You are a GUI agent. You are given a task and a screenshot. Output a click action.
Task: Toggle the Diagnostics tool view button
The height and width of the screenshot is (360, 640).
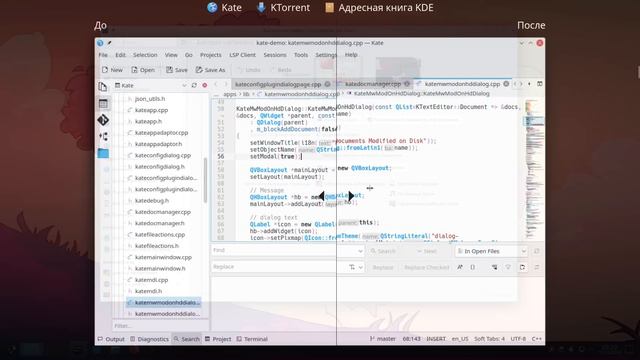coord(149,339)
